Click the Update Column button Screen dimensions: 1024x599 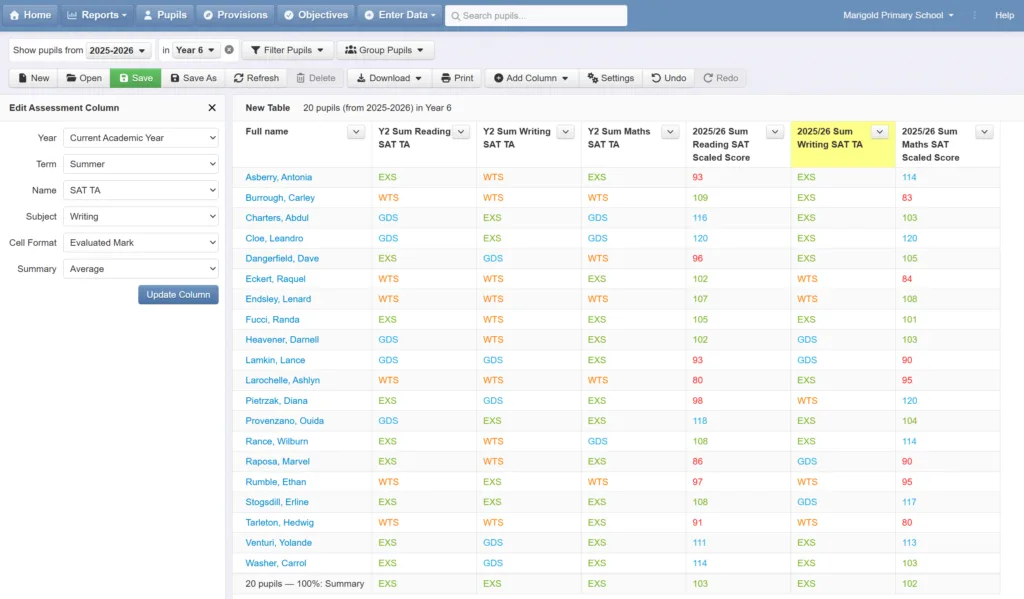tap(178, 295)
